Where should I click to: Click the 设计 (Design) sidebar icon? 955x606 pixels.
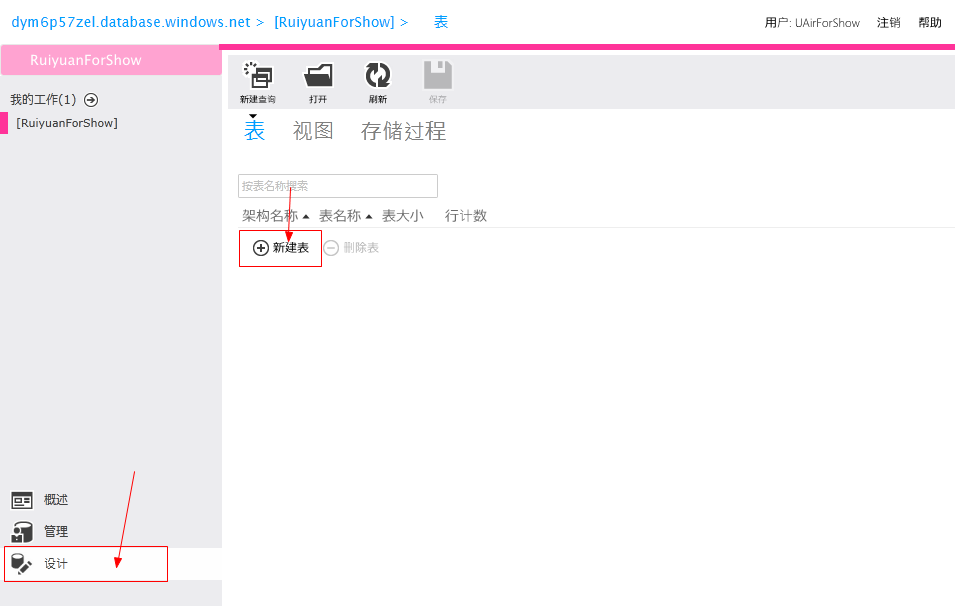pyautogui.click(x=23, y=563)
